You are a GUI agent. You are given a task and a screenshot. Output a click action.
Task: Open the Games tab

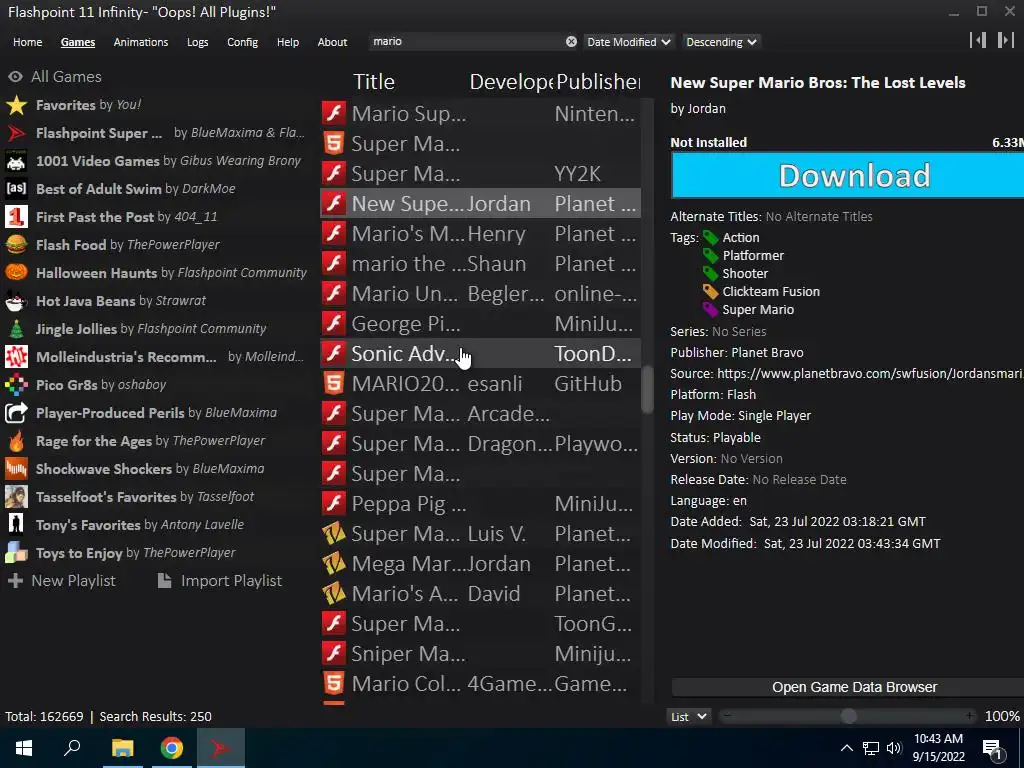(78, 42)
